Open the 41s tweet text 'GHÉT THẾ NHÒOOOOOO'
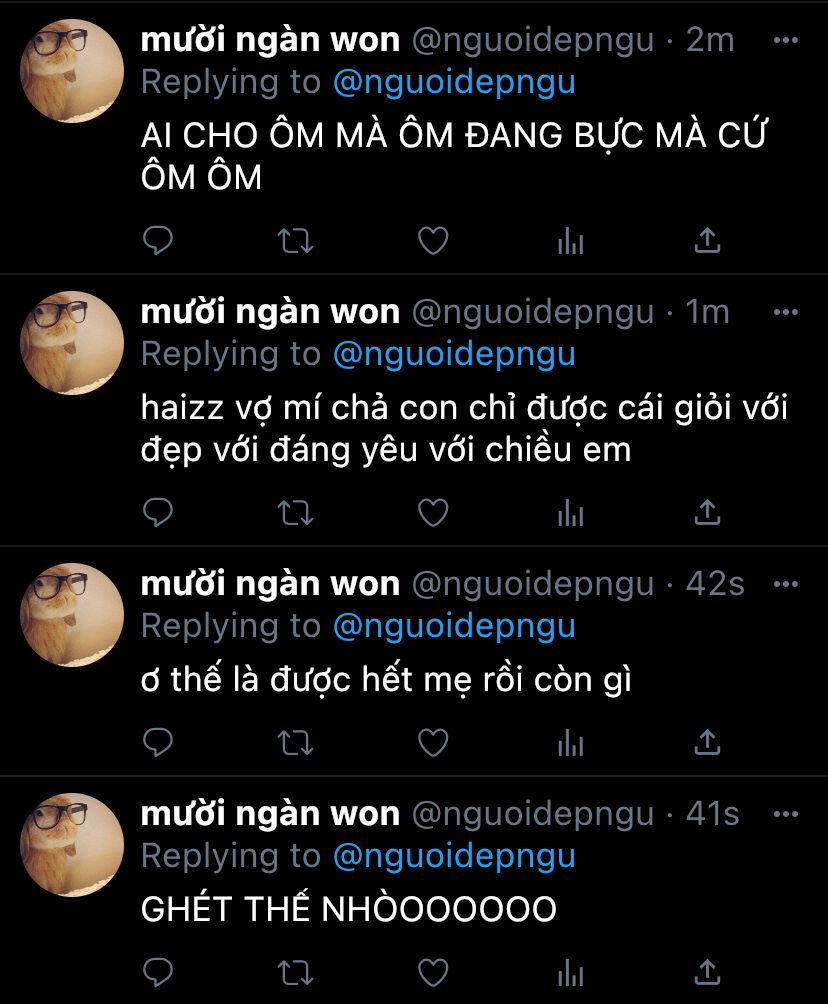 coord(348,909)
